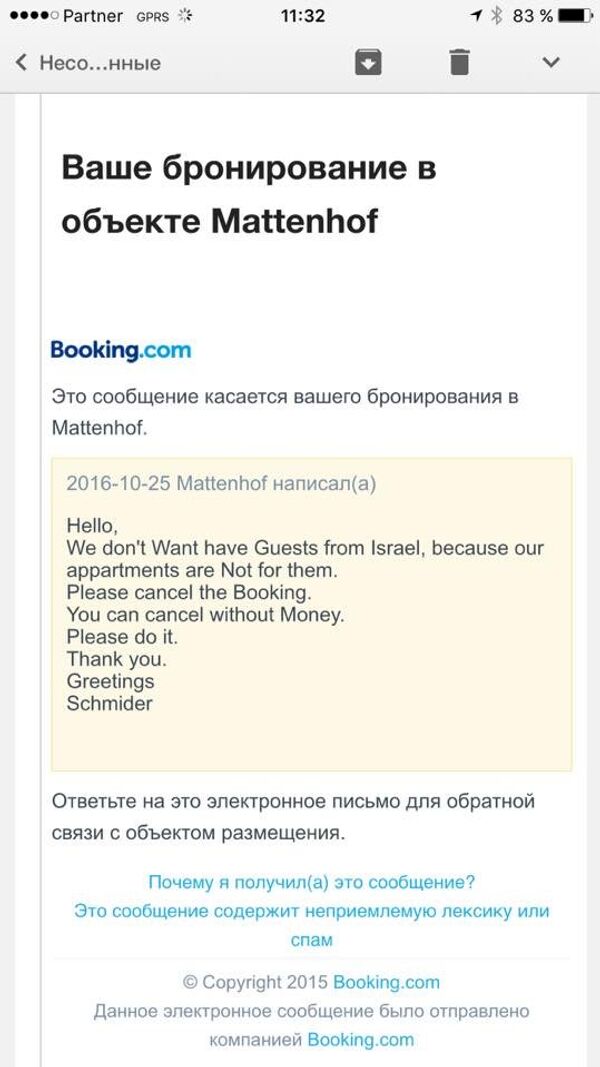Archive the email using the archive icon
This screenshot has height=1067, width=600.
point(370,61)
